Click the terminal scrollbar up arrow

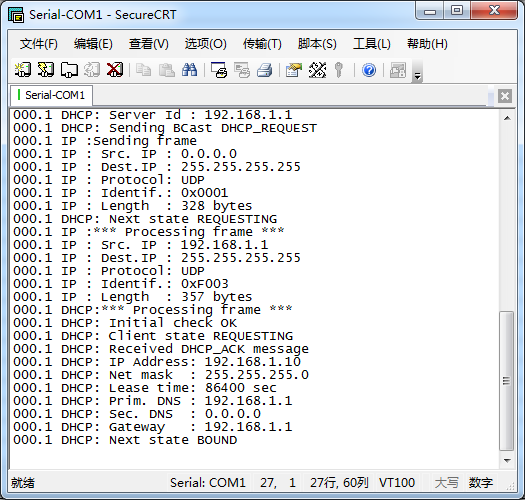tap(507, 118)
